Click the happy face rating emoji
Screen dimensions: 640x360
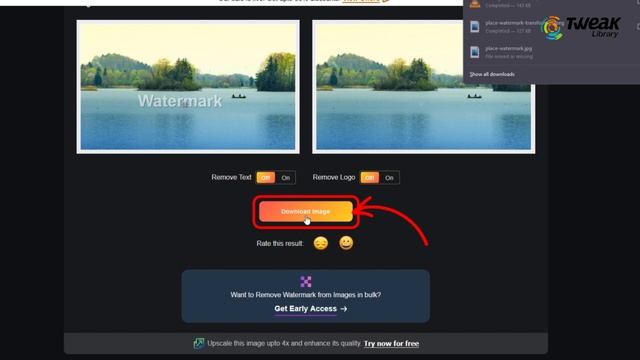click(x=346, y=243)
